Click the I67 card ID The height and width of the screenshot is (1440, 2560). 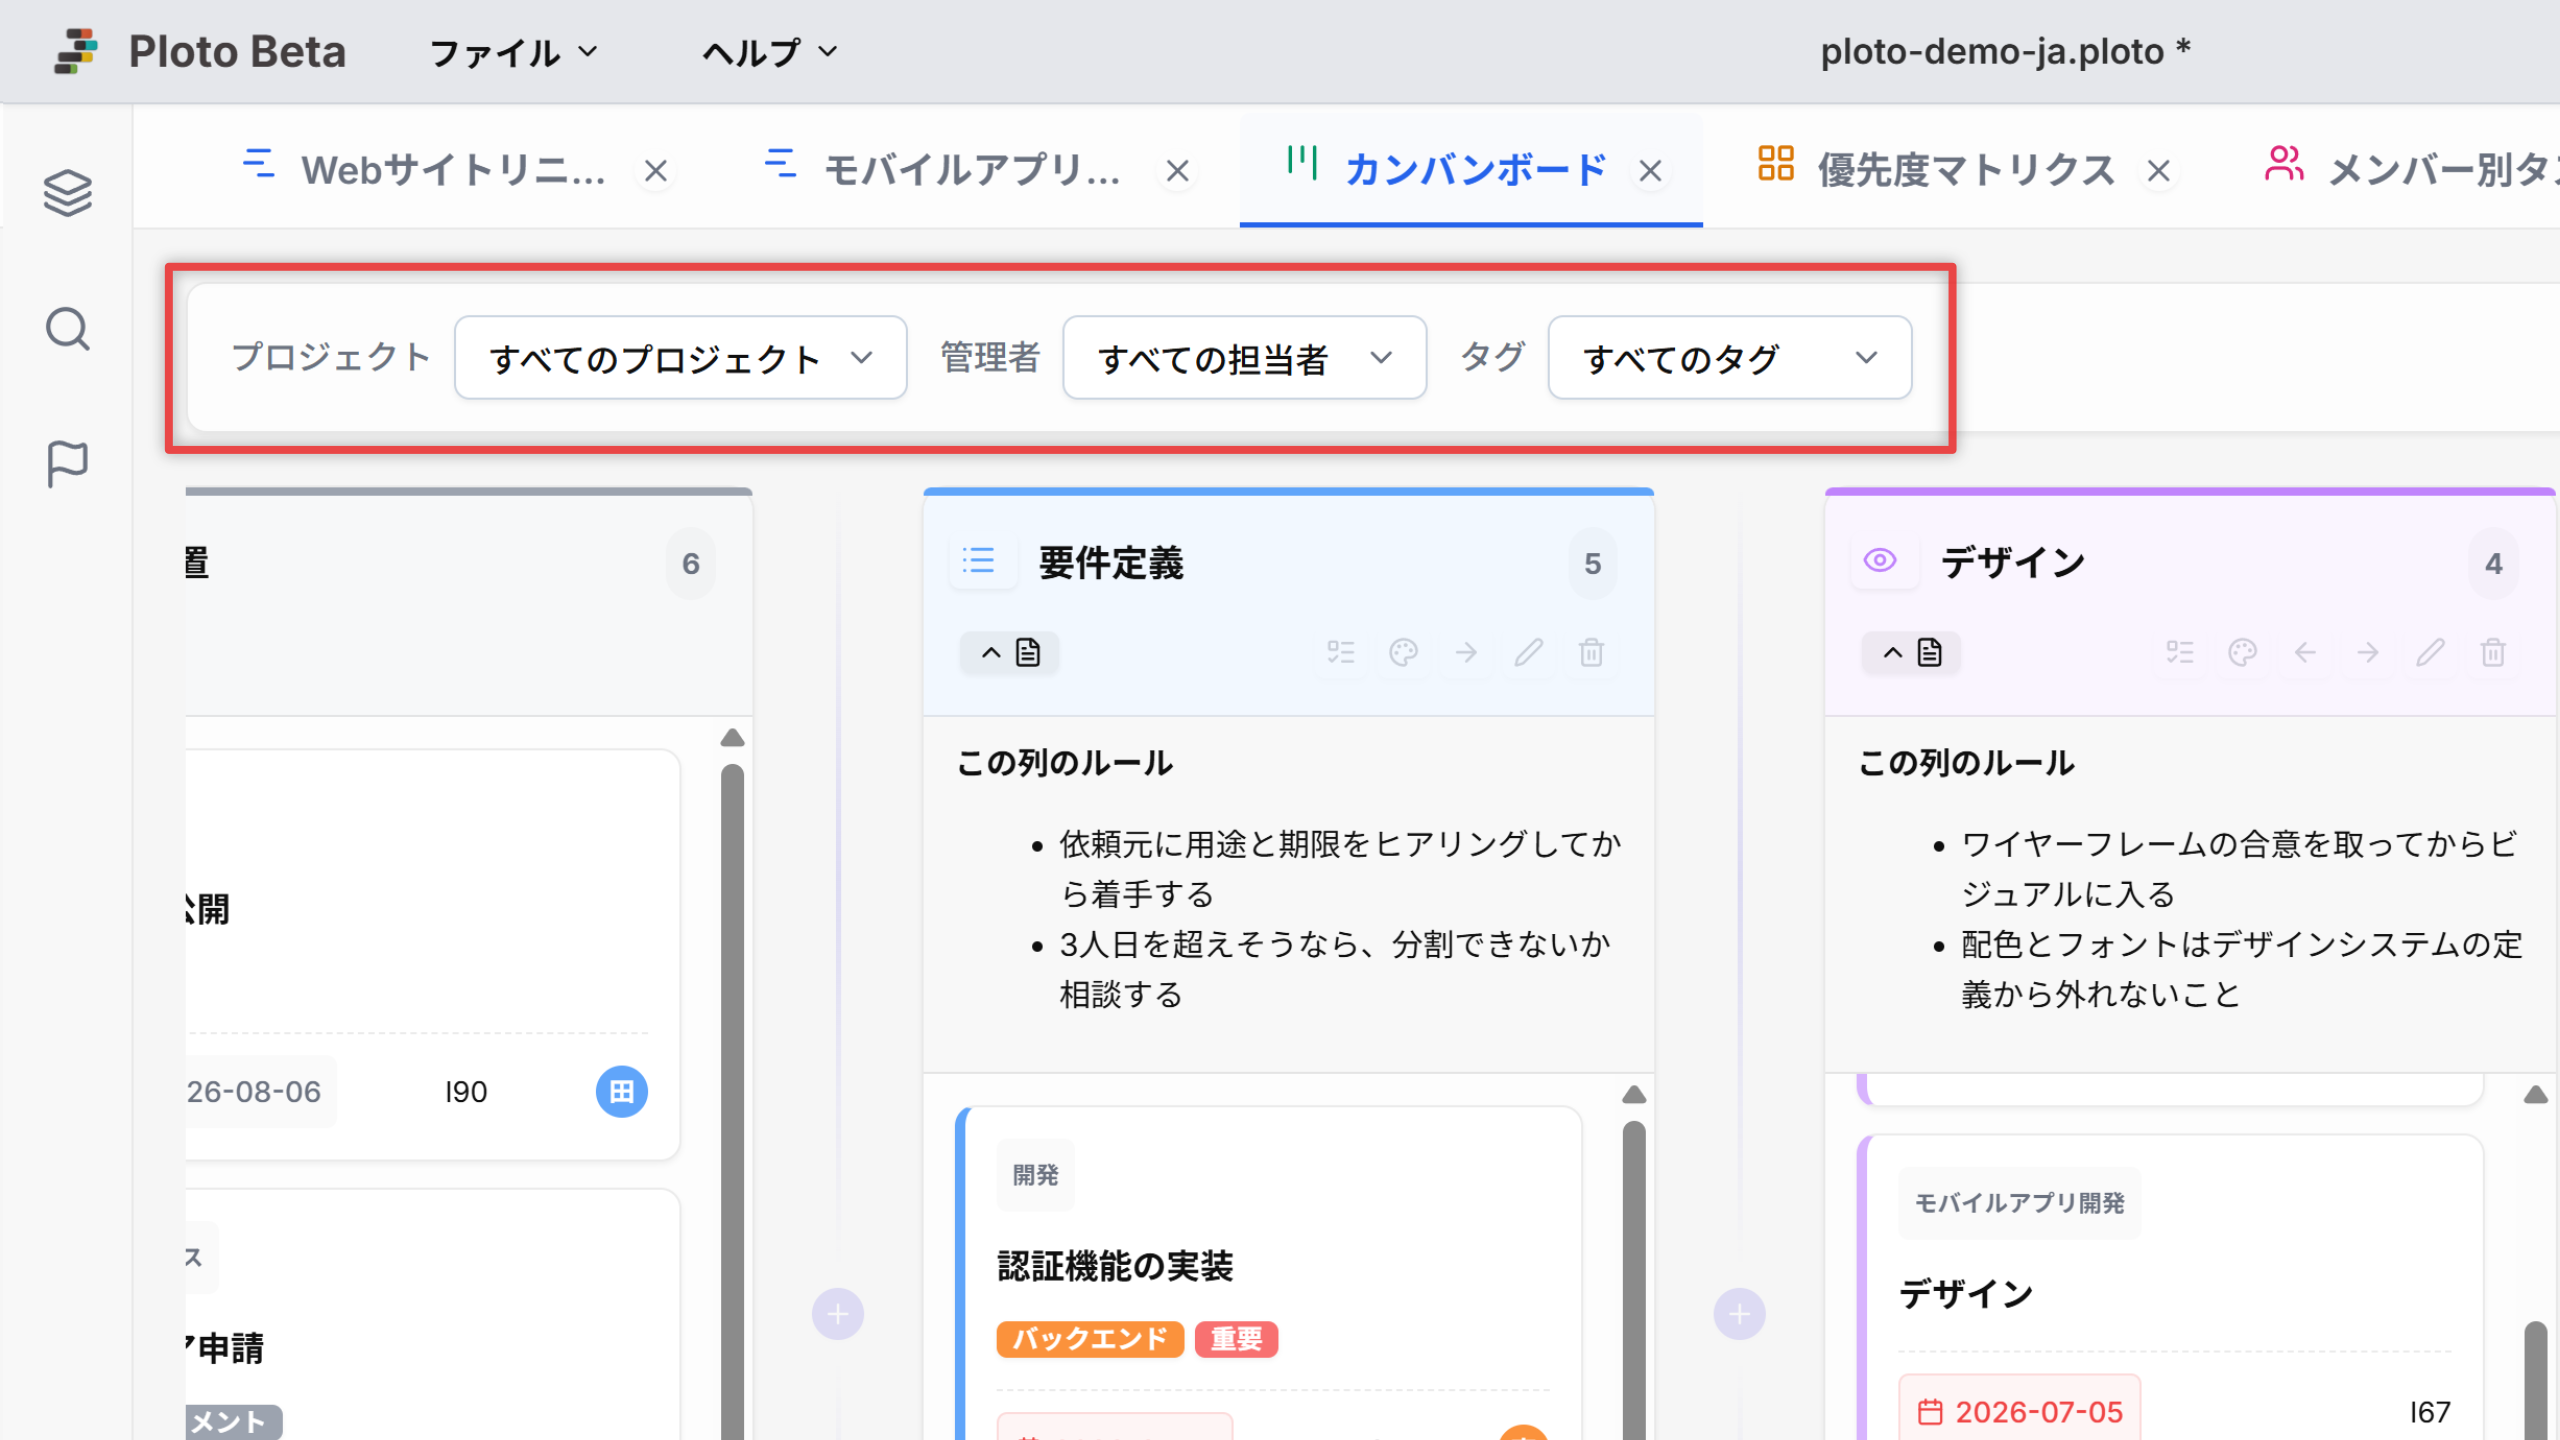[2430, 1412]
